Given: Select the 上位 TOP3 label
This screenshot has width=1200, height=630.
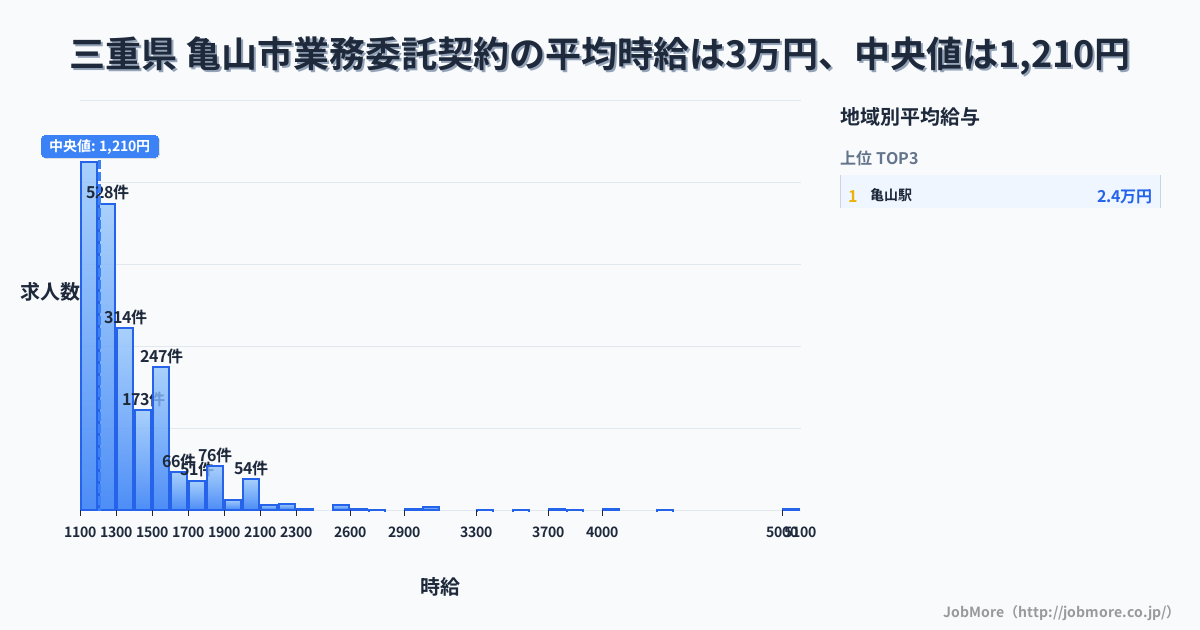Looking at the screenshot, I should coord(879,158).
